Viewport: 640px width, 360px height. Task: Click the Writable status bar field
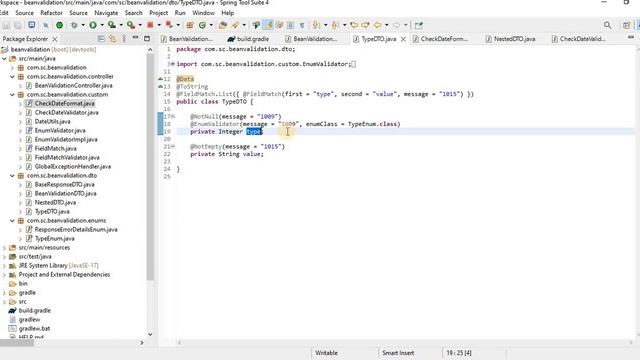click(x=327, y=353)
